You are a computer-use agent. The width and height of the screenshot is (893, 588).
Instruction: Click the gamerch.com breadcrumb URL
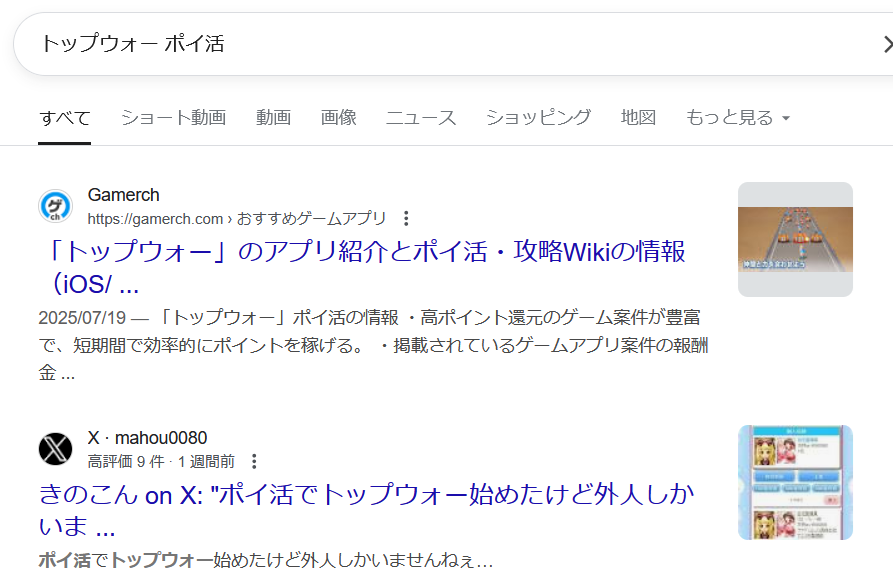point(155,219)
